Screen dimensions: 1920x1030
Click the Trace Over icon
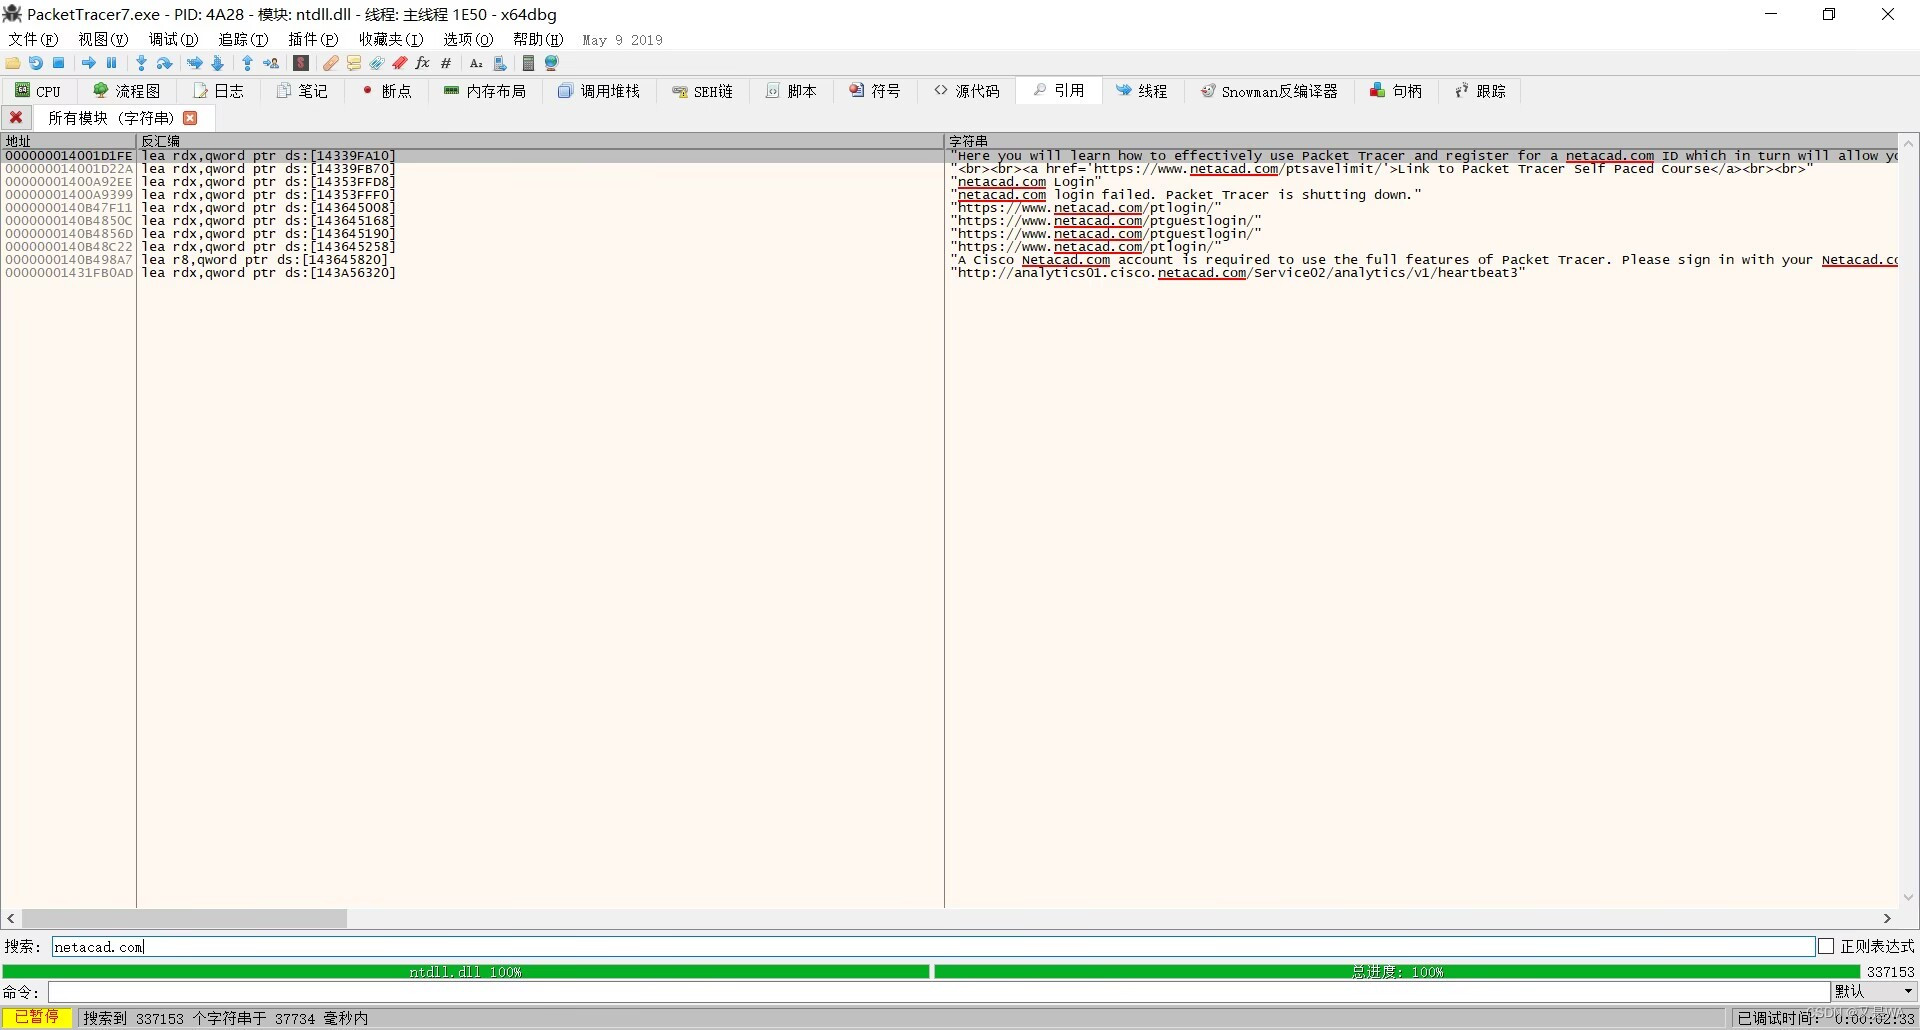tap(217, 63)
